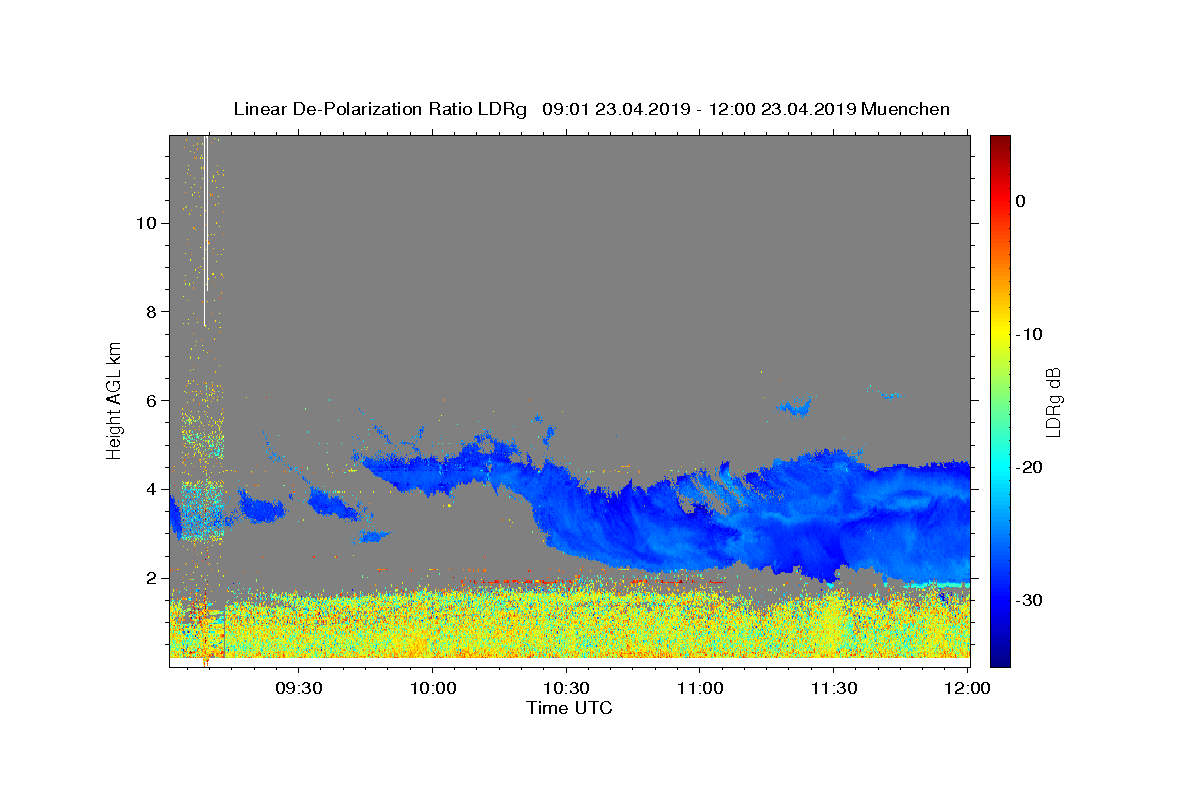Click the small isolated cloud near 6 km
Screen dimensions: 1200x800
click(797, 407)
